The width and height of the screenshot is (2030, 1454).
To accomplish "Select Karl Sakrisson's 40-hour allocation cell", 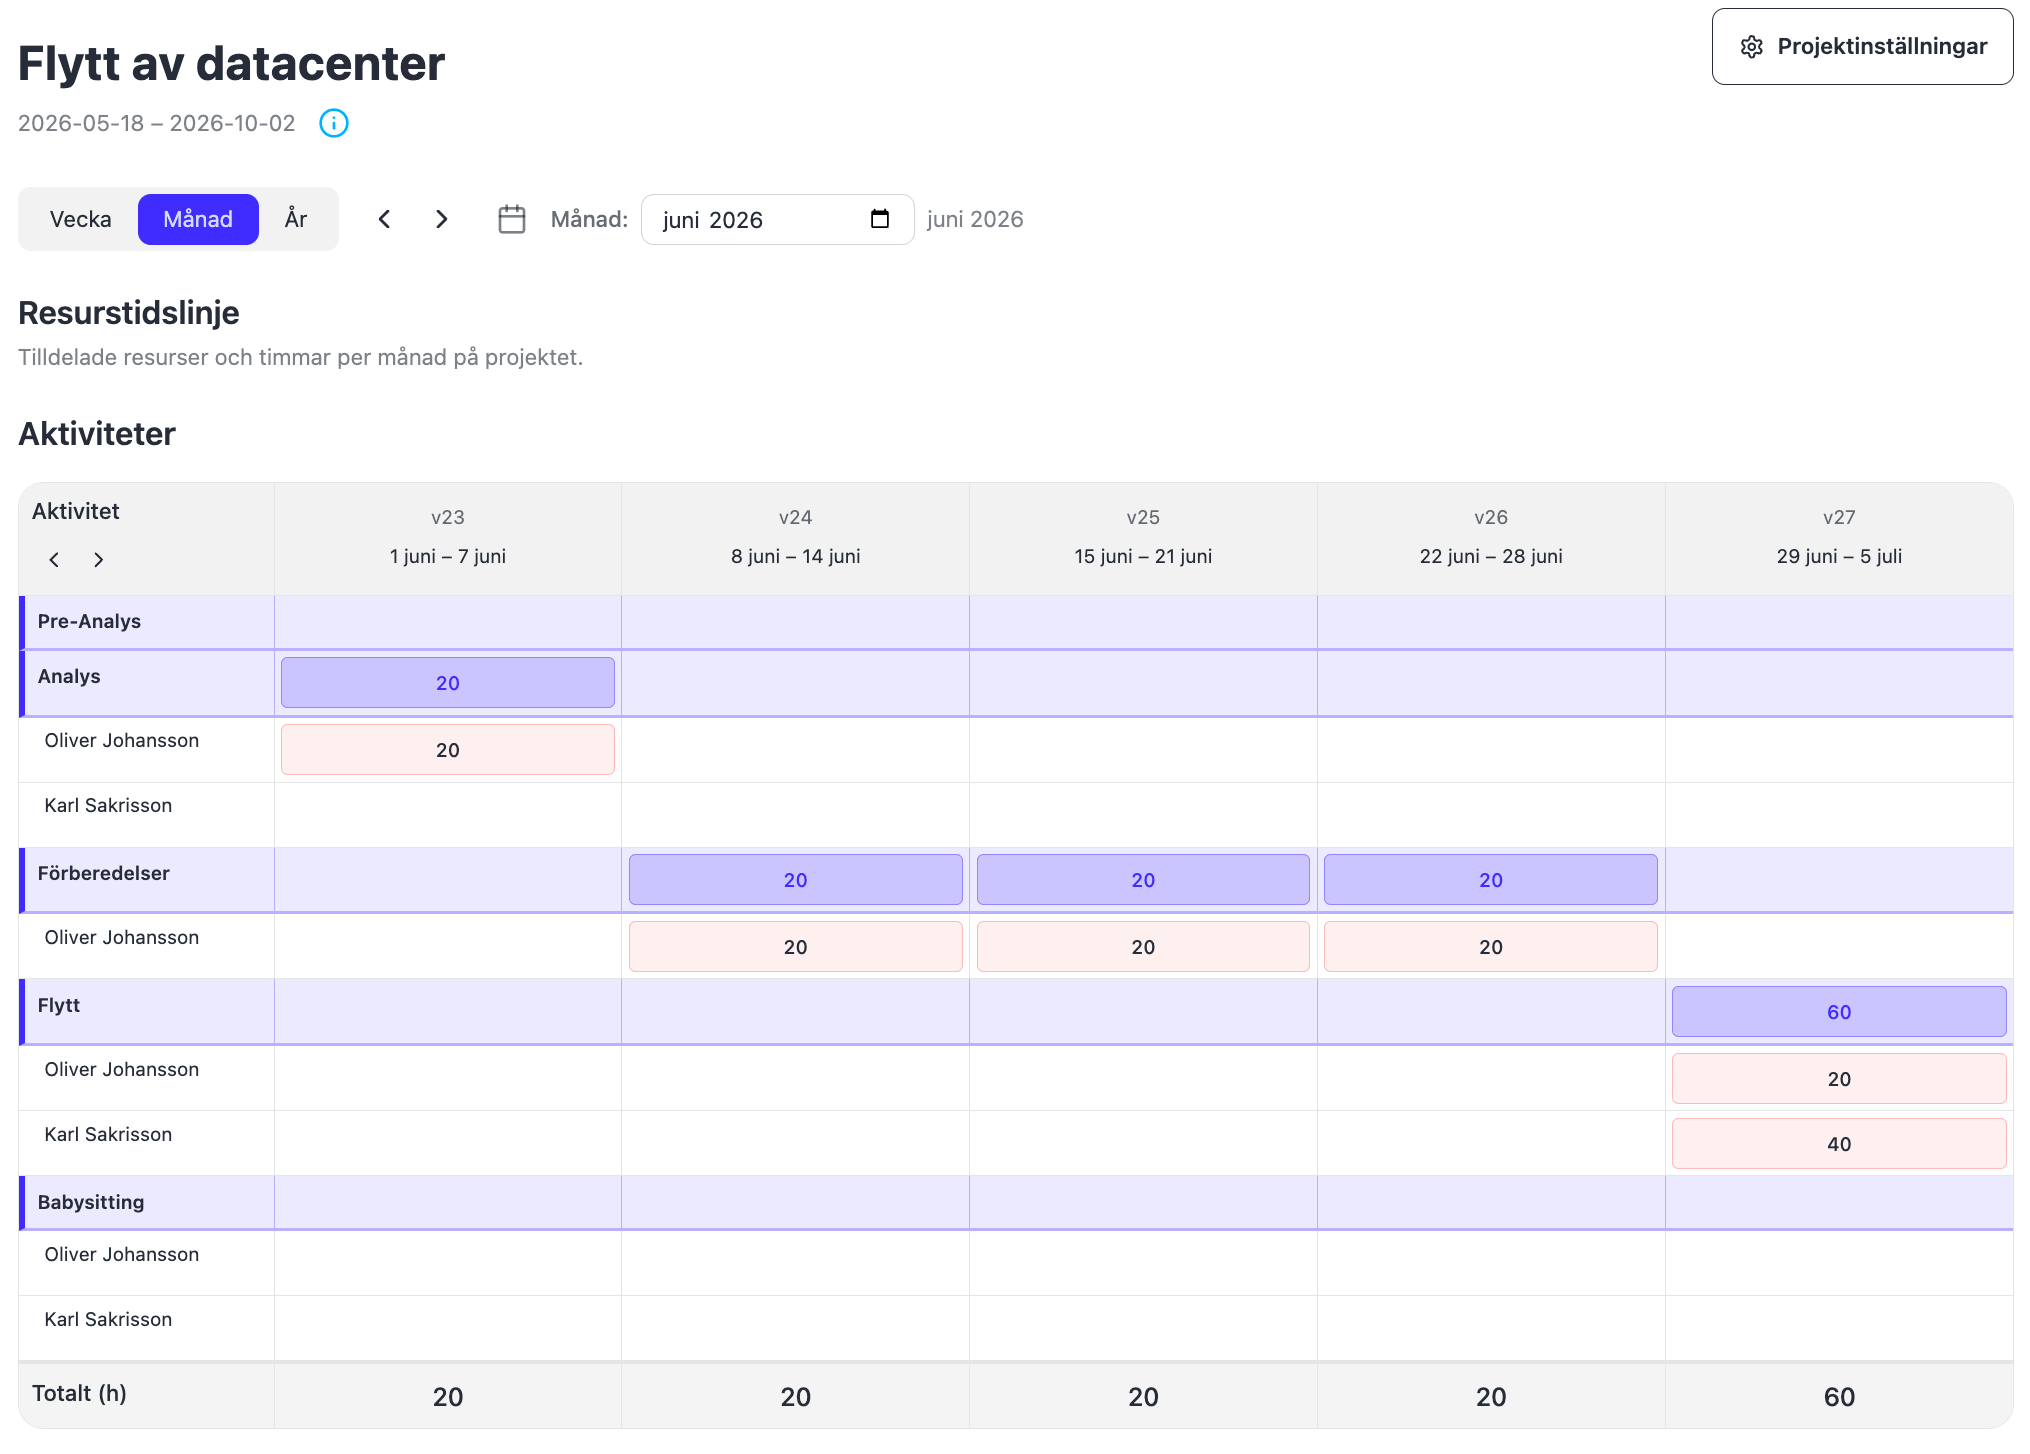I will click(1839, 1144).
